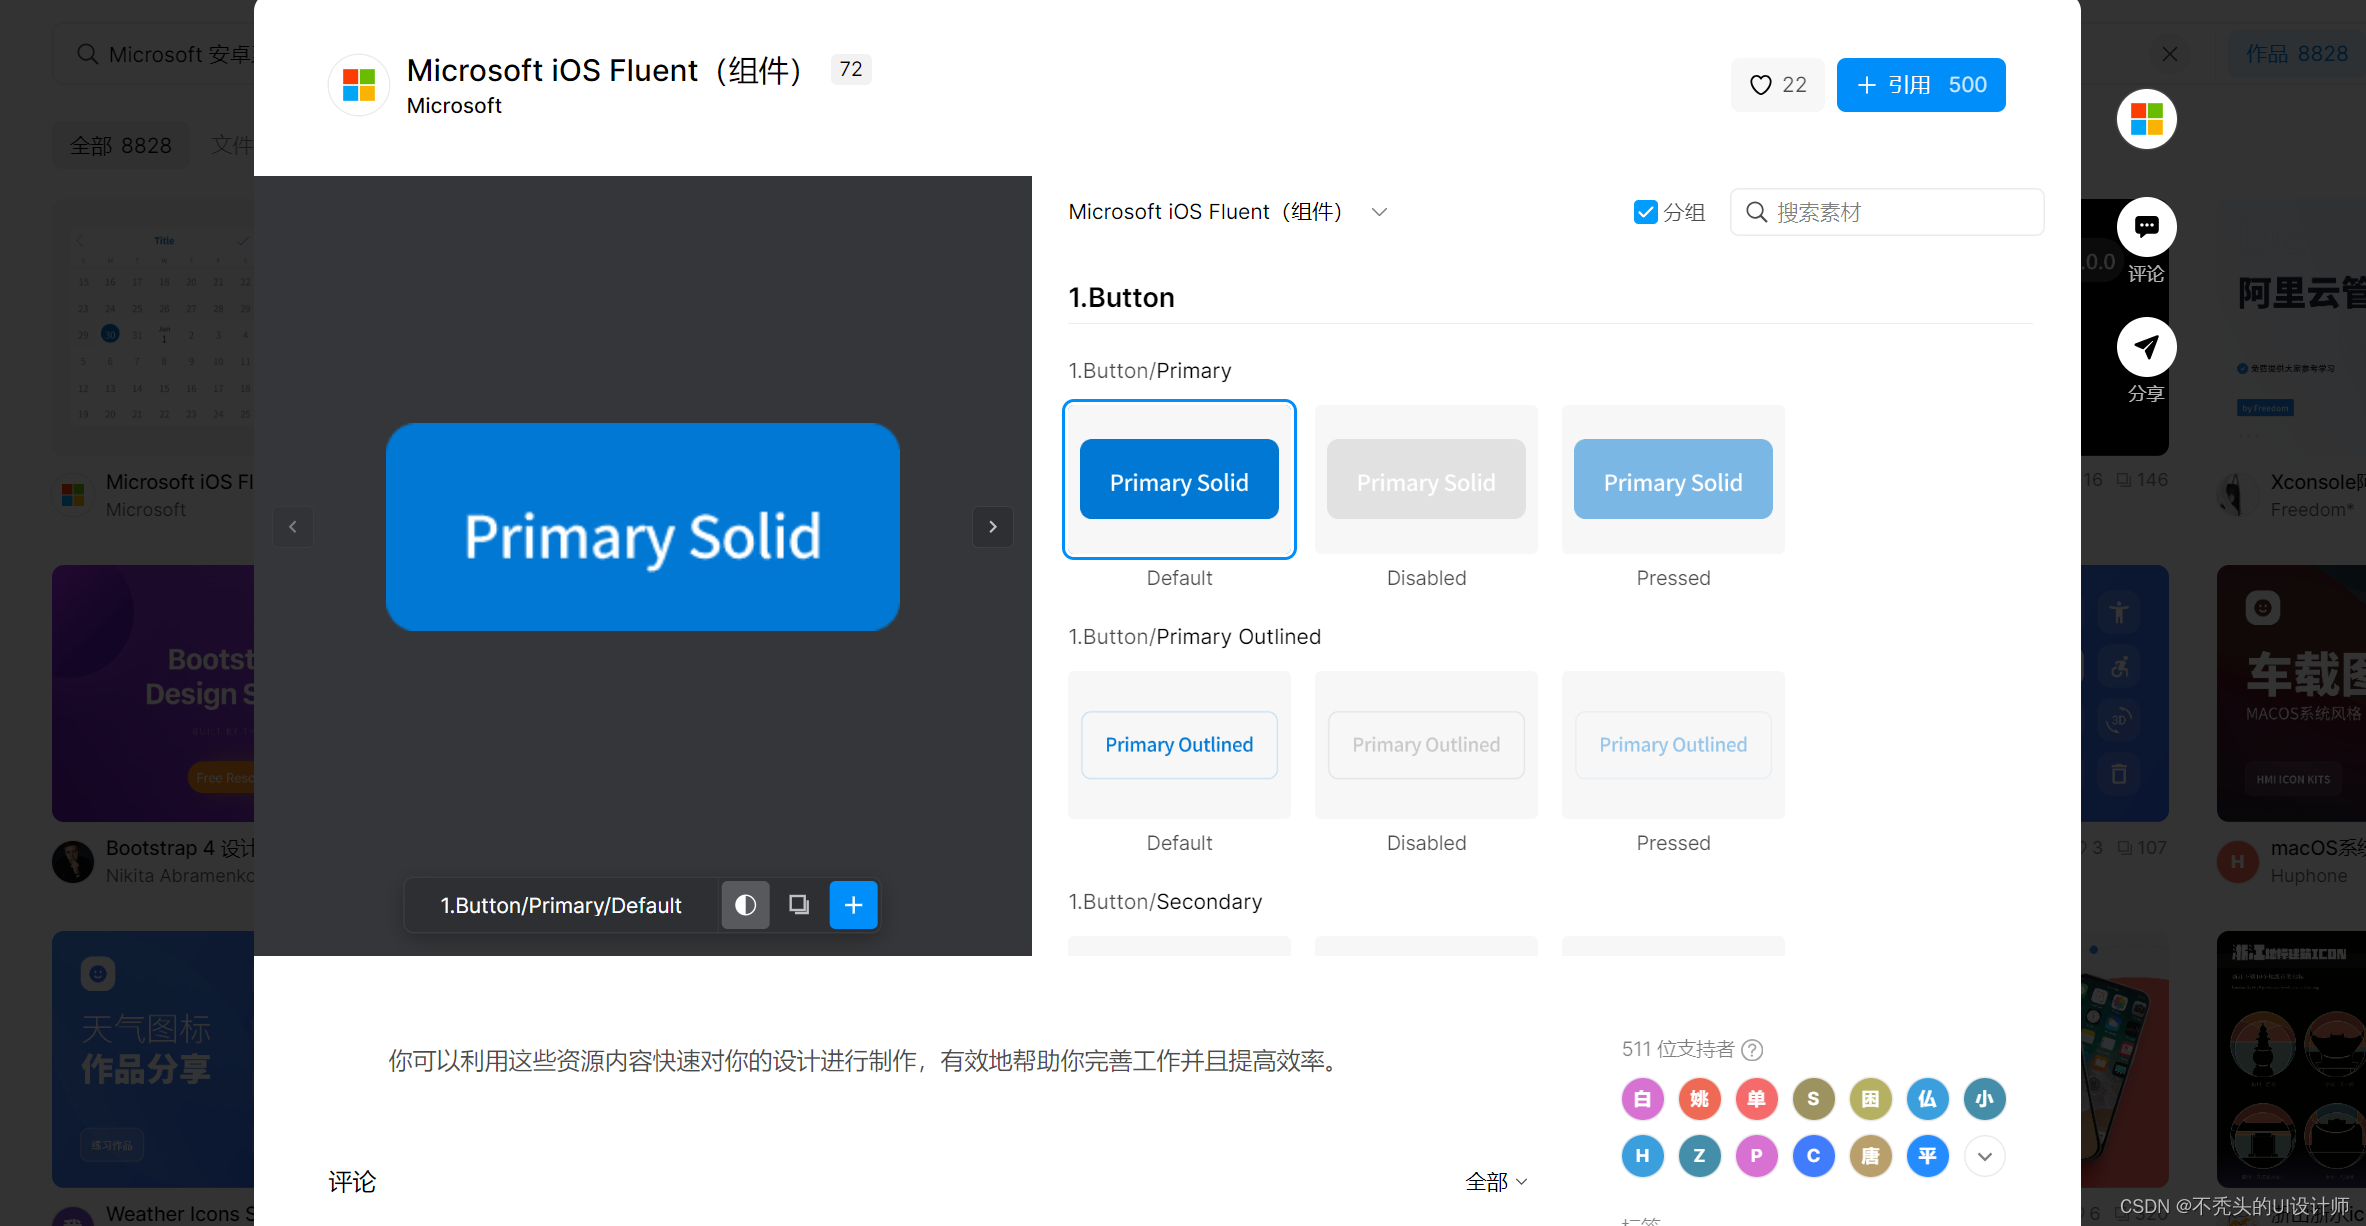Select the 全部 8828 tab in background page
This screenshot has width=2366, height=1226.
[x=121, y=146]
